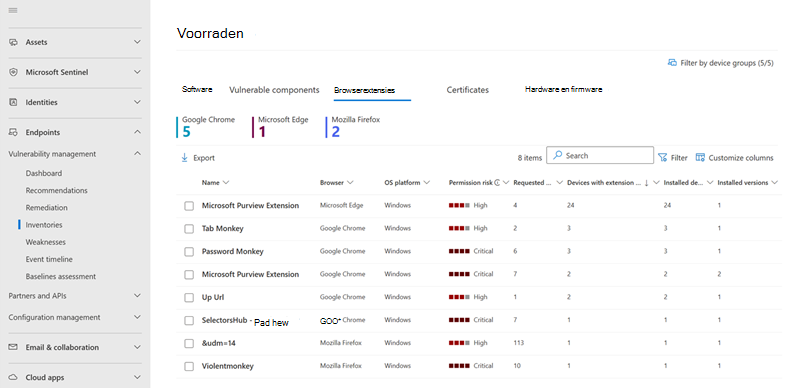Open Baselines assessment in the sidebar
Viewport: 800px width, 388px height.
coord(61,277)
